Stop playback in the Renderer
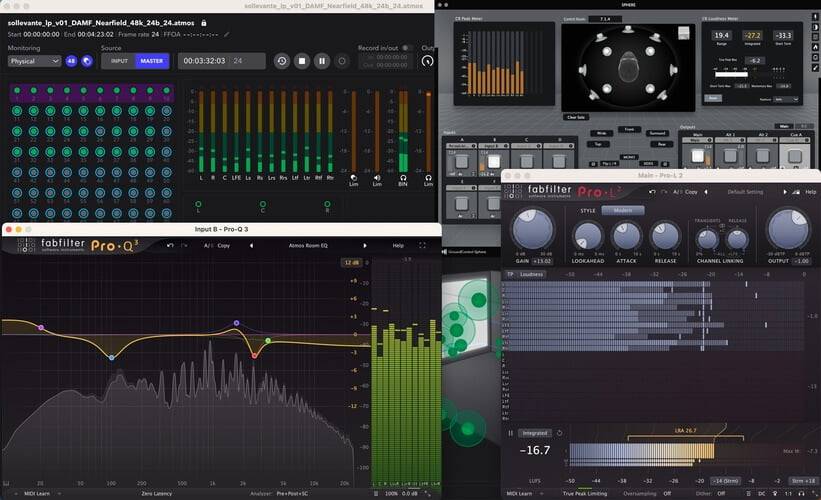 tap(302, 61)
